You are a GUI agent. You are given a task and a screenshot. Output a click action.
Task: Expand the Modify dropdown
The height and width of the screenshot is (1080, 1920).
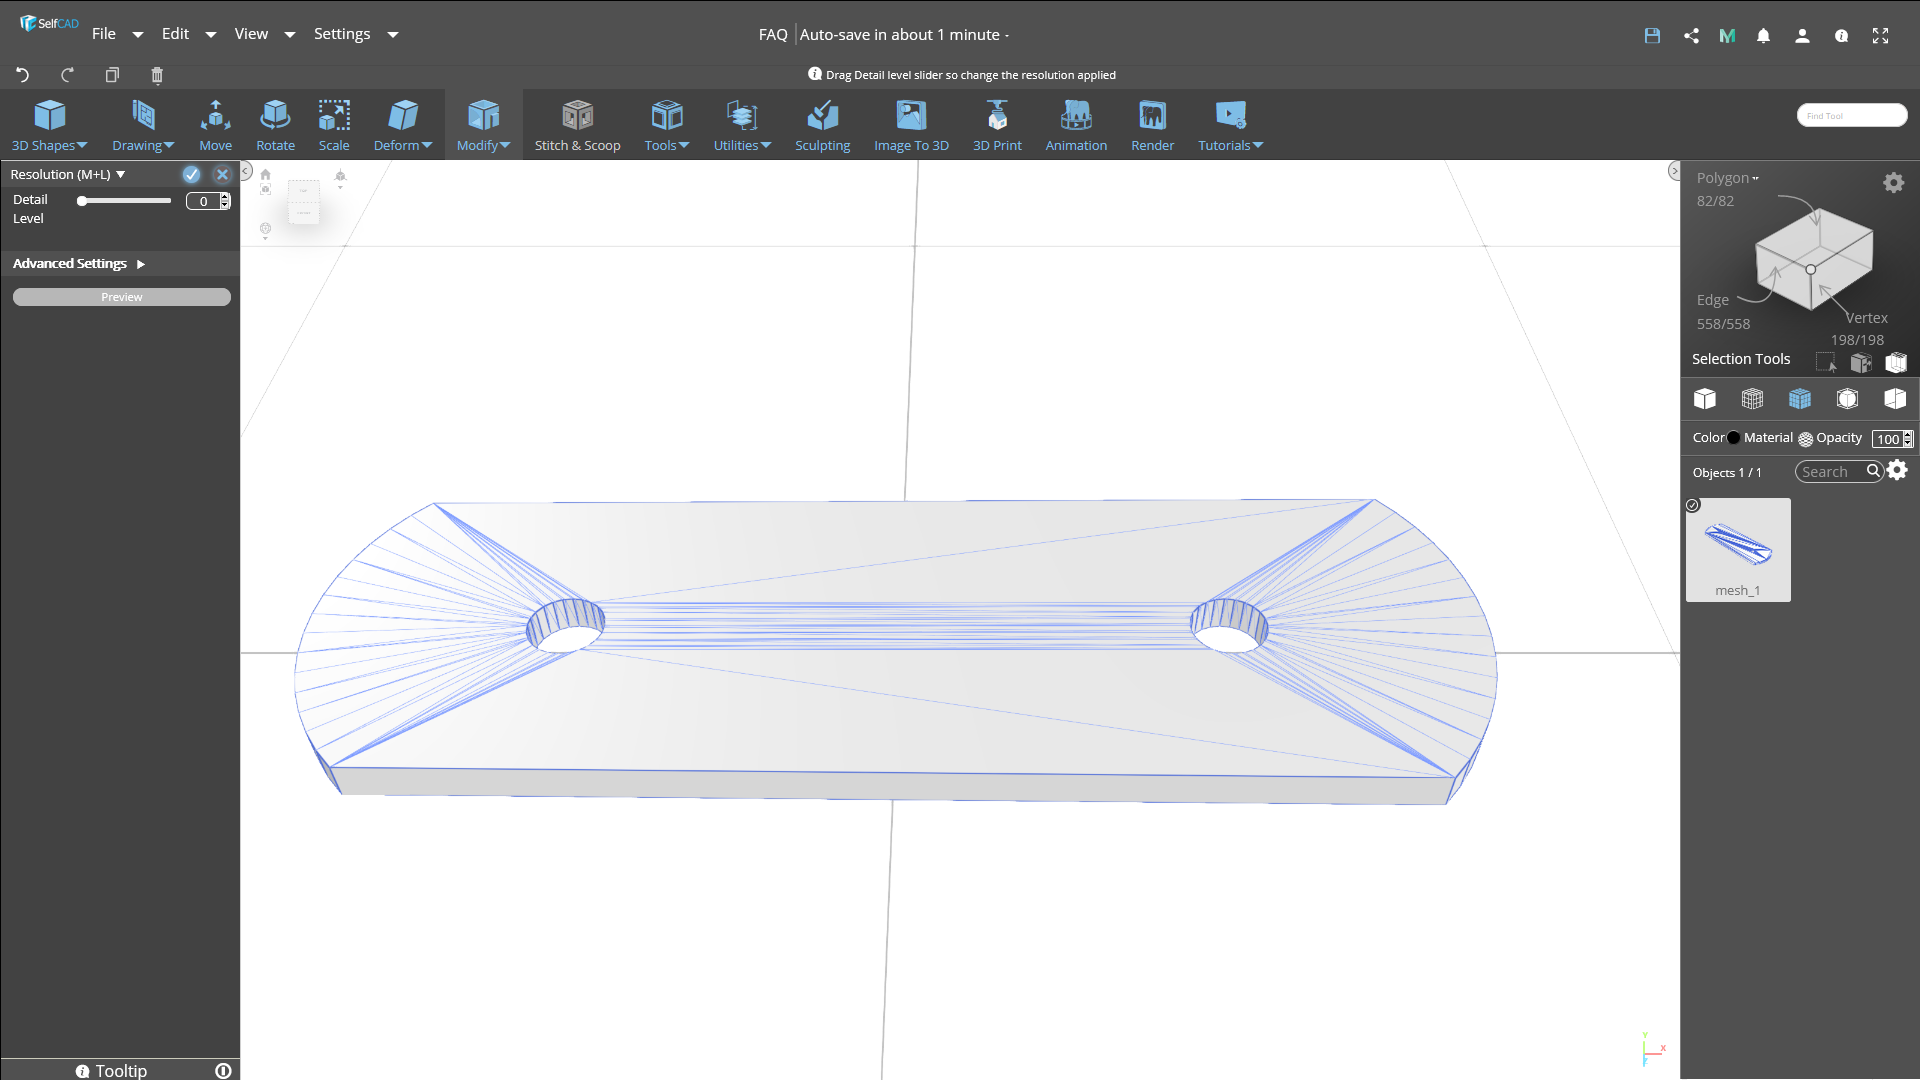483,124
